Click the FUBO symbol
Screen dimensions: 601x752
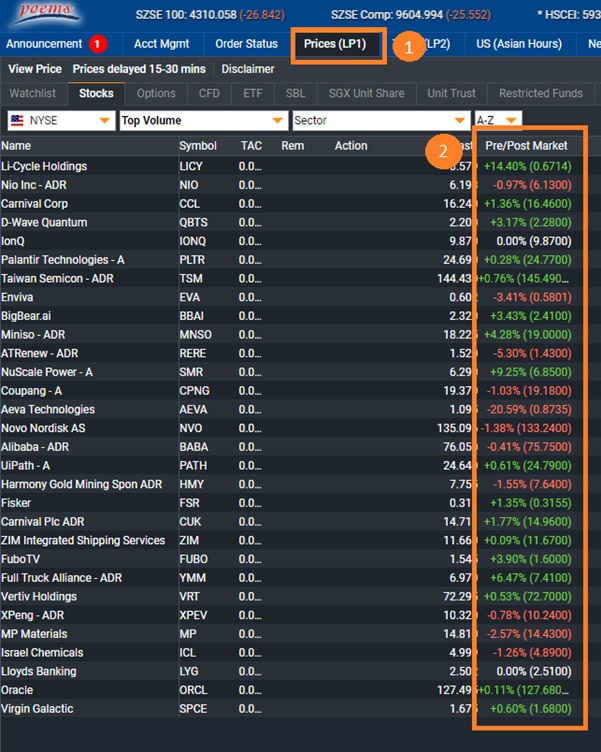(x=194, y=559)
